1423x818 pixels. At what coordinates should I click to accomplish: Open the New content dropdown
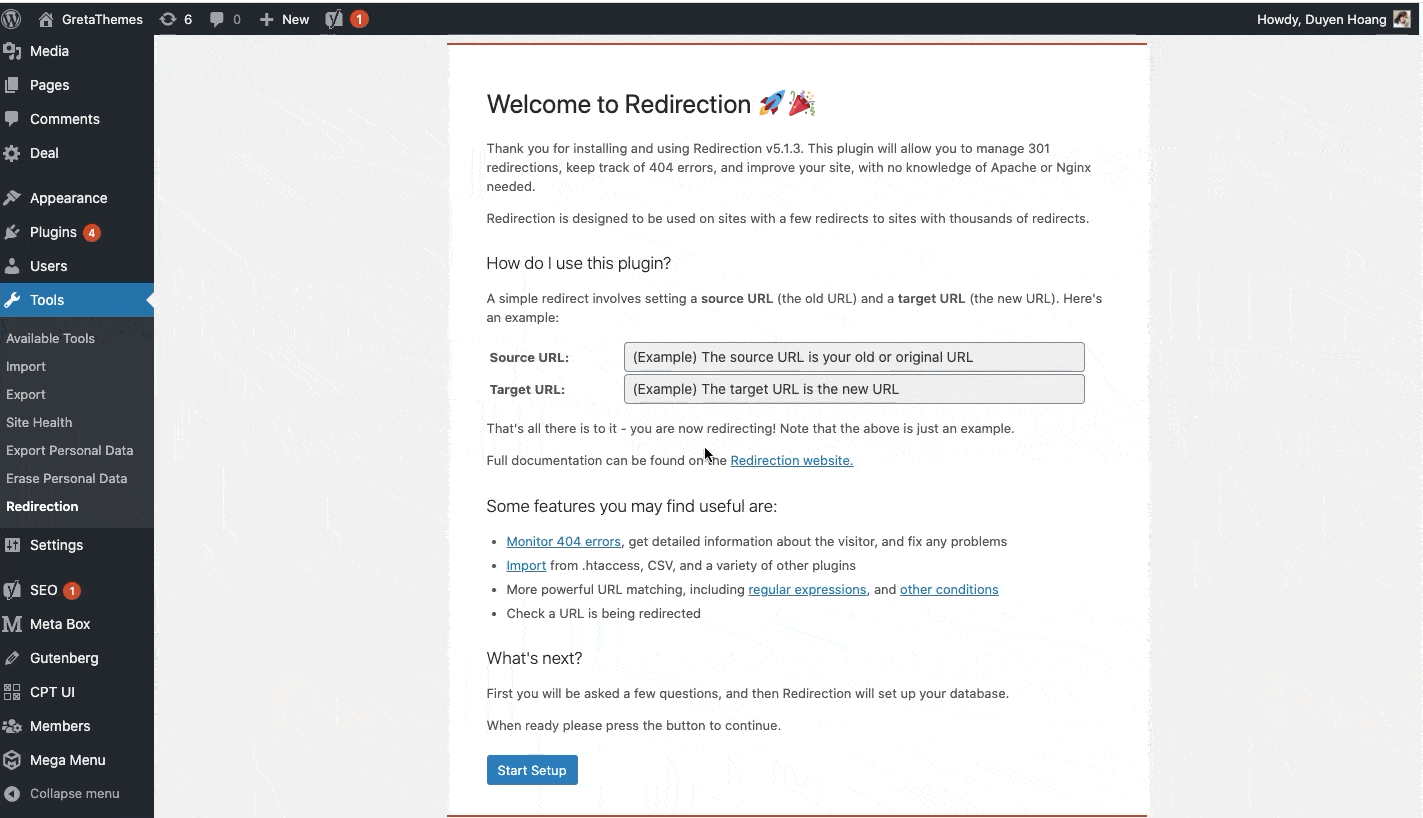(x=284, y=19)
